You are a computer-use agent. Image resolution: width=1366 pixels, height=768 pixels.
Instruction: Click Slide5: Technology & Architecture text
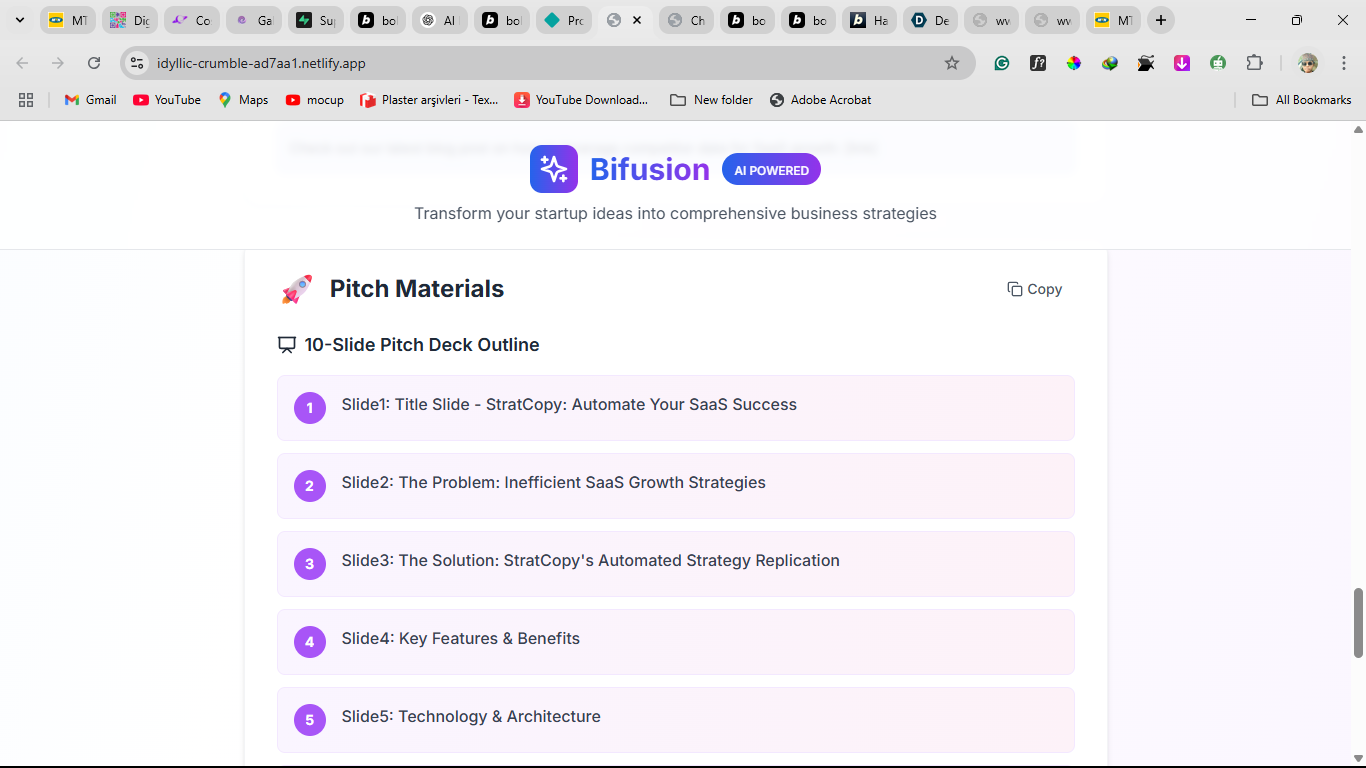click(x=471, y=716)
